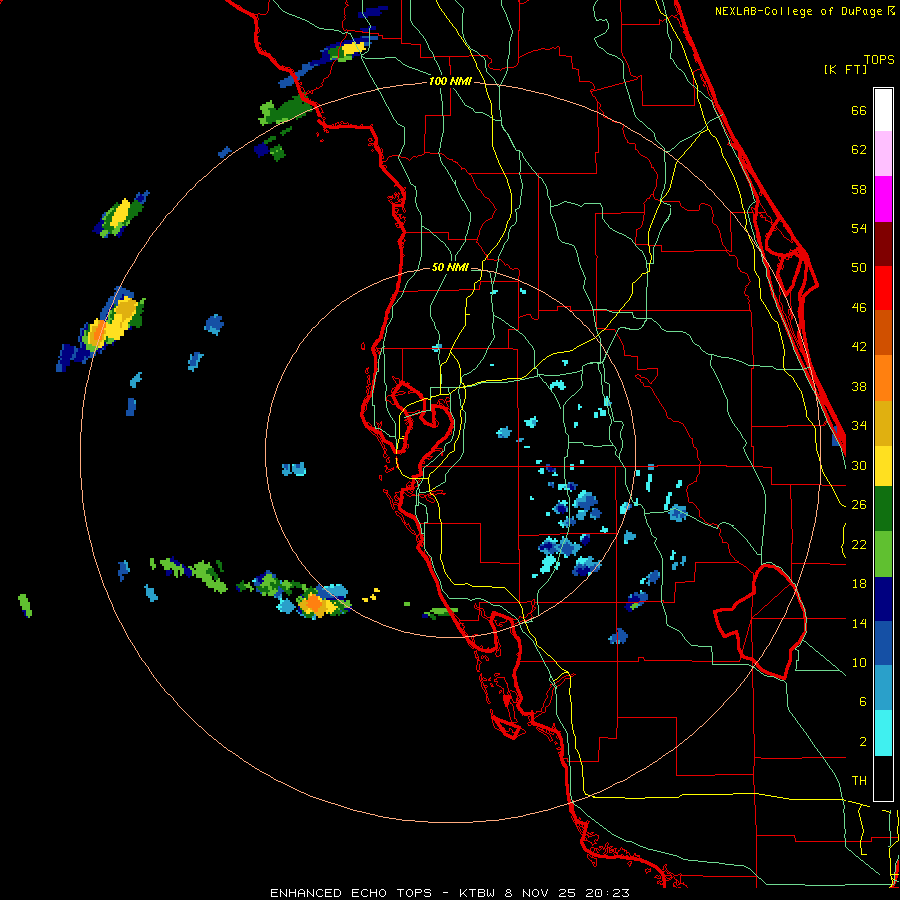Click the 34 legend value
The width and height of the screenshot is (900, 900).
coord(859,426)
